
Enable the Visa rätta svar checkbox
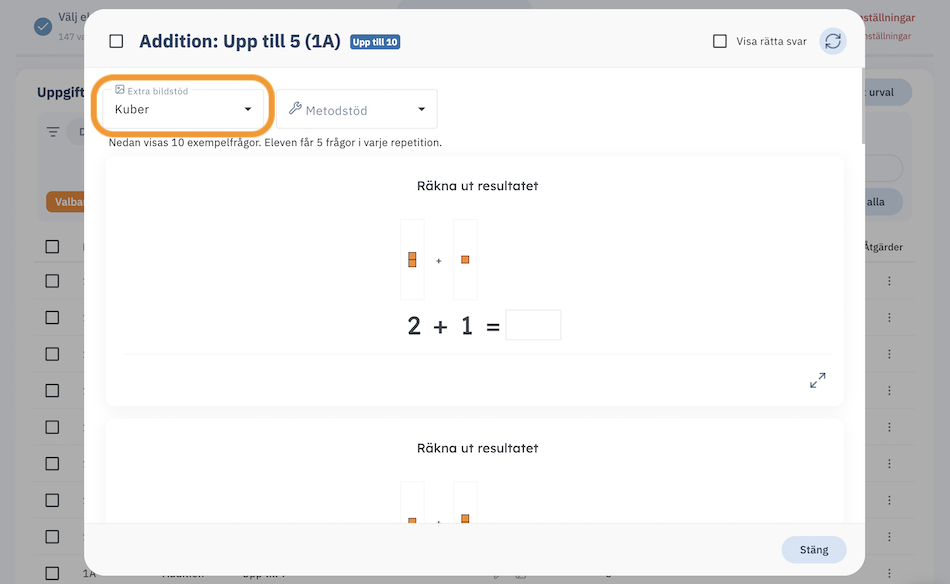pyautogui.click(x=719, y=41)
